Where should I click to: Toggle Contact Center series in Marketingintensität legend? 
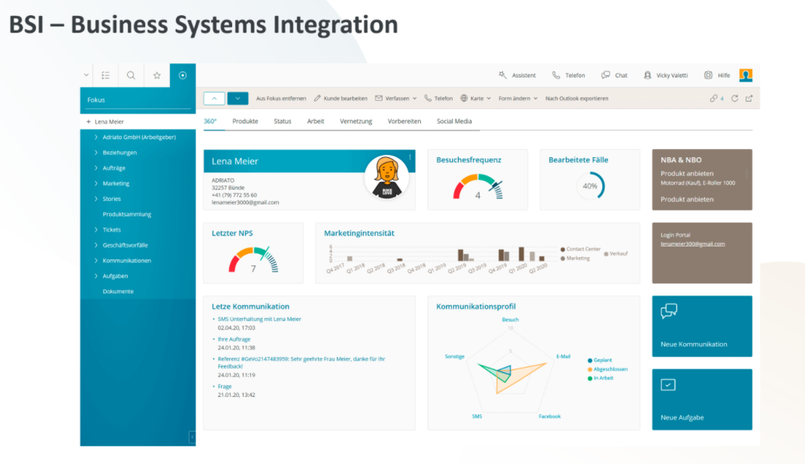(582, 249)
